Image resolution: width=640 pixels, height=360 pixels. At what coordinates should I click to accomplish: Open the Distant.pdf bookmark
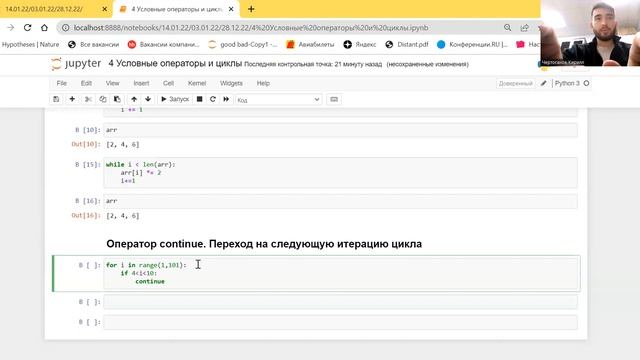coord(407,44)
